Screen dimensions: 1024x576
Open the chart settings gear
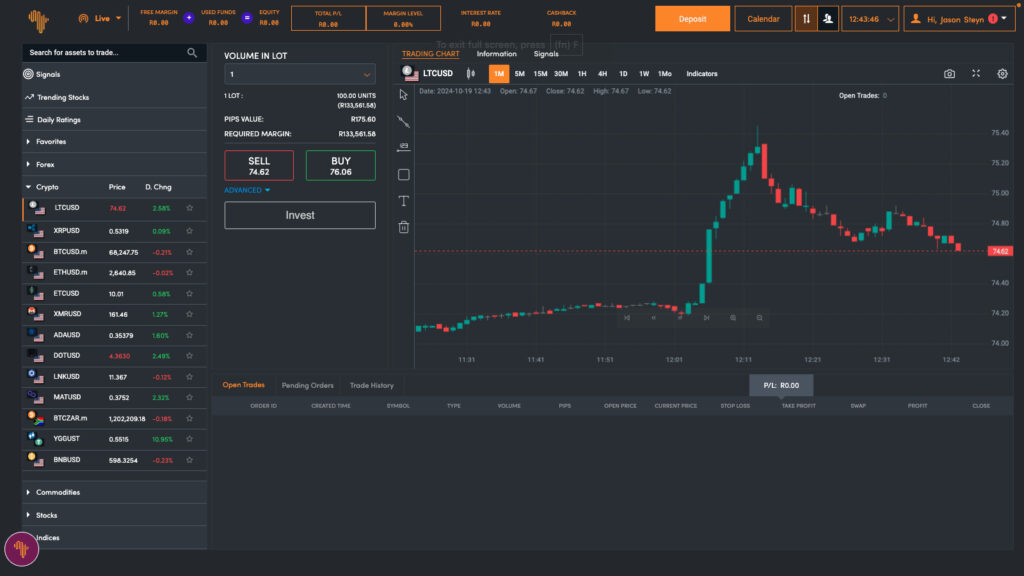pyautogui.click(x=1000, y=72)
